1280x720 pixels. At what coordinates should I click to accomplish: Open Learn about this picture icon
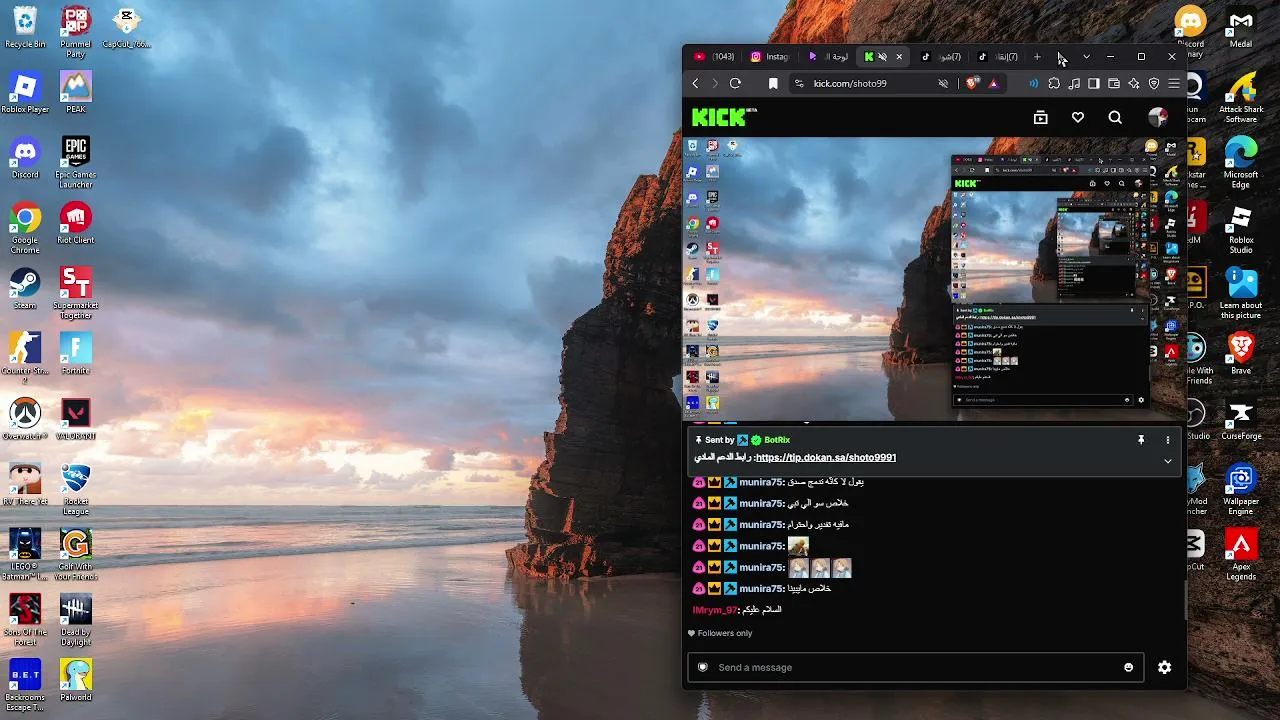(1241, 293)
